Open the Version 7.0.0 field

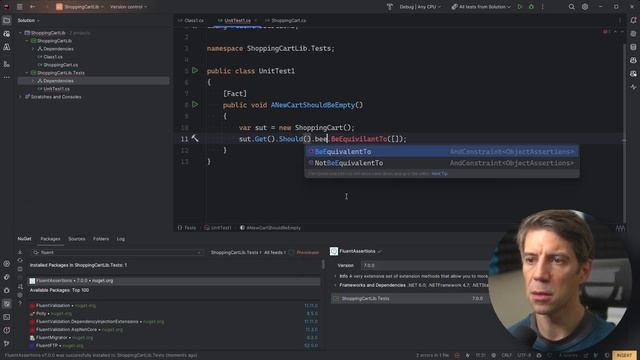[424, 265]
